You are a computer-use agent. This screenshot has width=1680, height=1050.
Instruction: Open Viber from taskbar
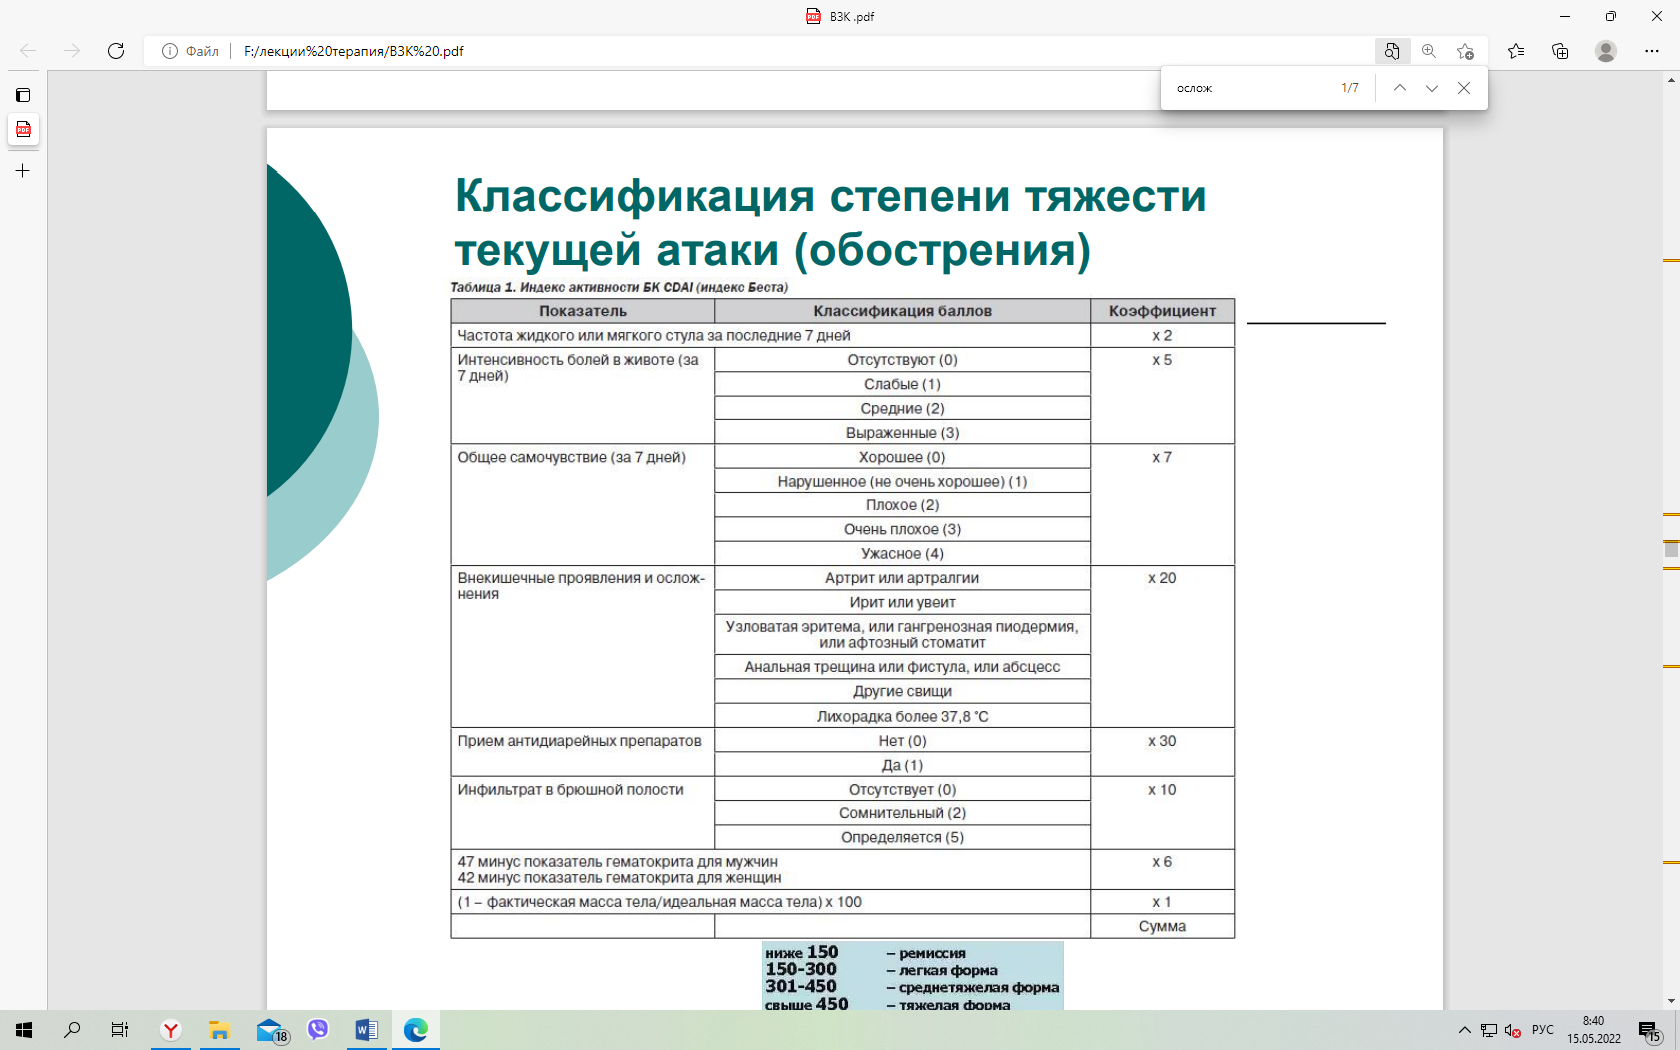coord(318,1030)
